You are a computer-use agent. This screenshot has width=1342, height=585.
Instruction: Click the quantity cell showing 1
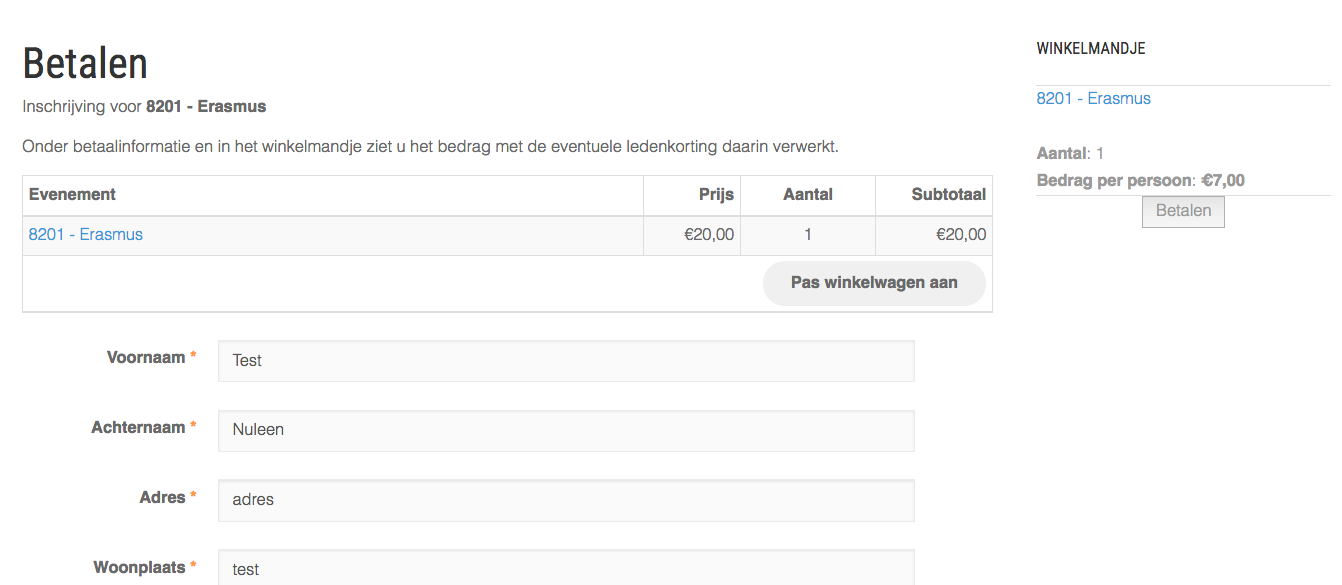pos(807,235)
